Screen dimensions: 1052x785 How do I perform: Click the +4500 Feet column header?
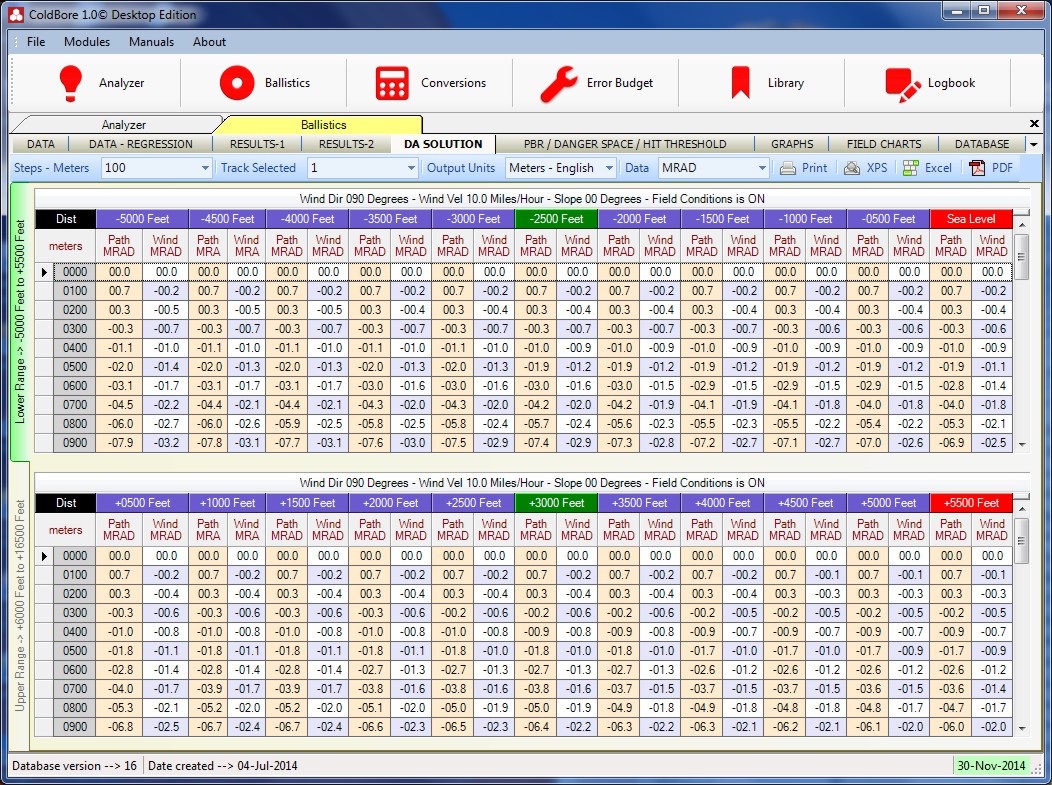[805, 503]
